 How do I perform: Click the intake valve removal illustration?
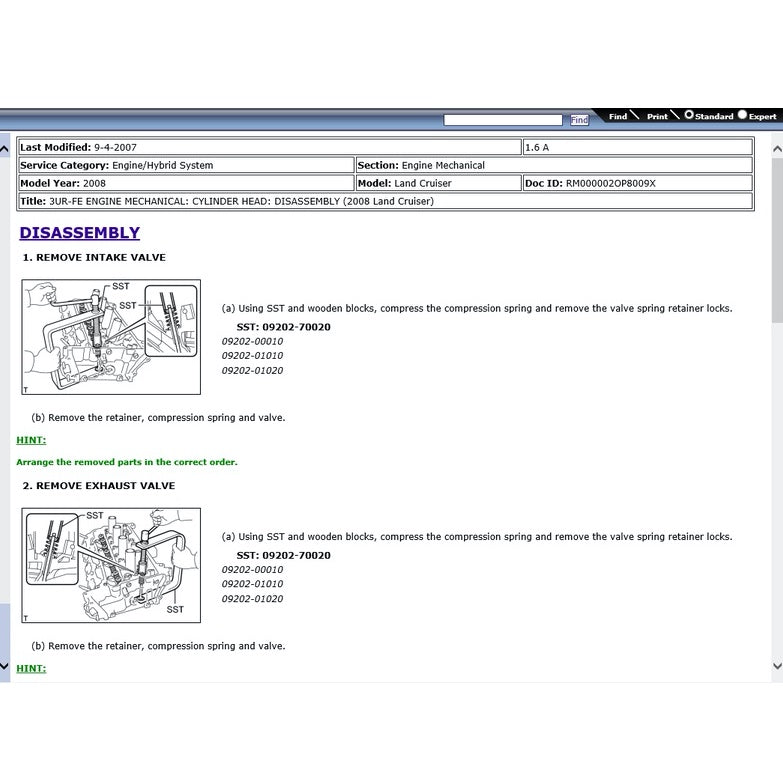click(x=111, y=337)
